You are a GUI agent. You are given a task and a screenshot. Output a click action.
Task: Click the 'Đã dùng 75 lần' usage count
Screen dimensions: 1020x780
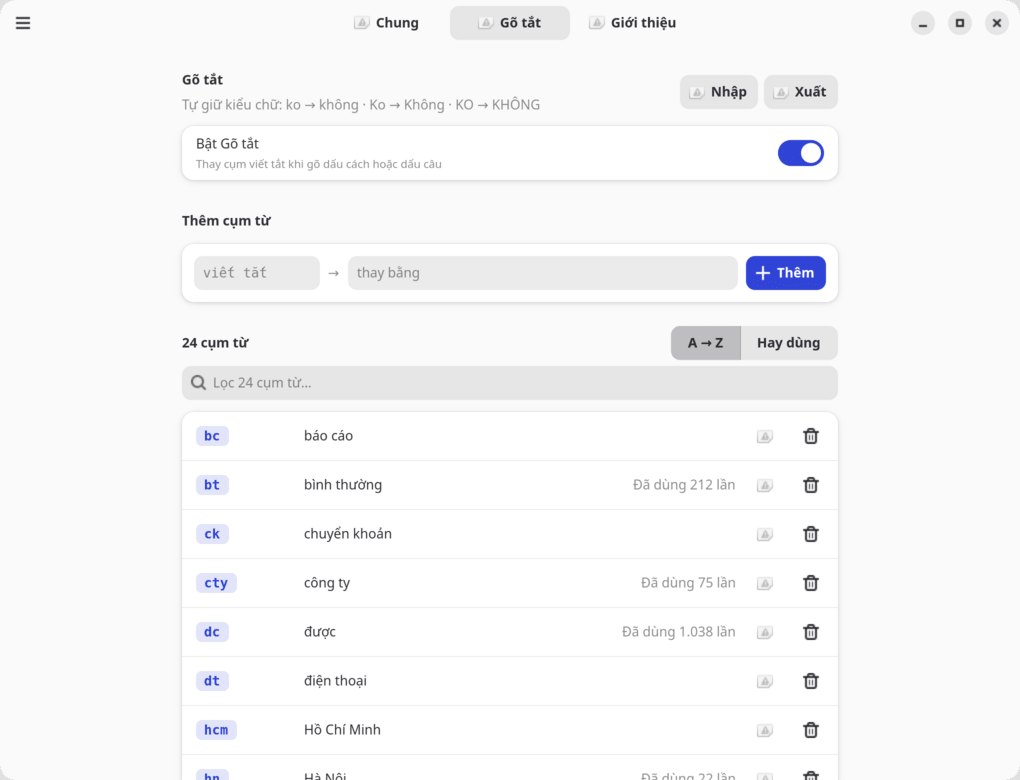click(x=688, y=583)
